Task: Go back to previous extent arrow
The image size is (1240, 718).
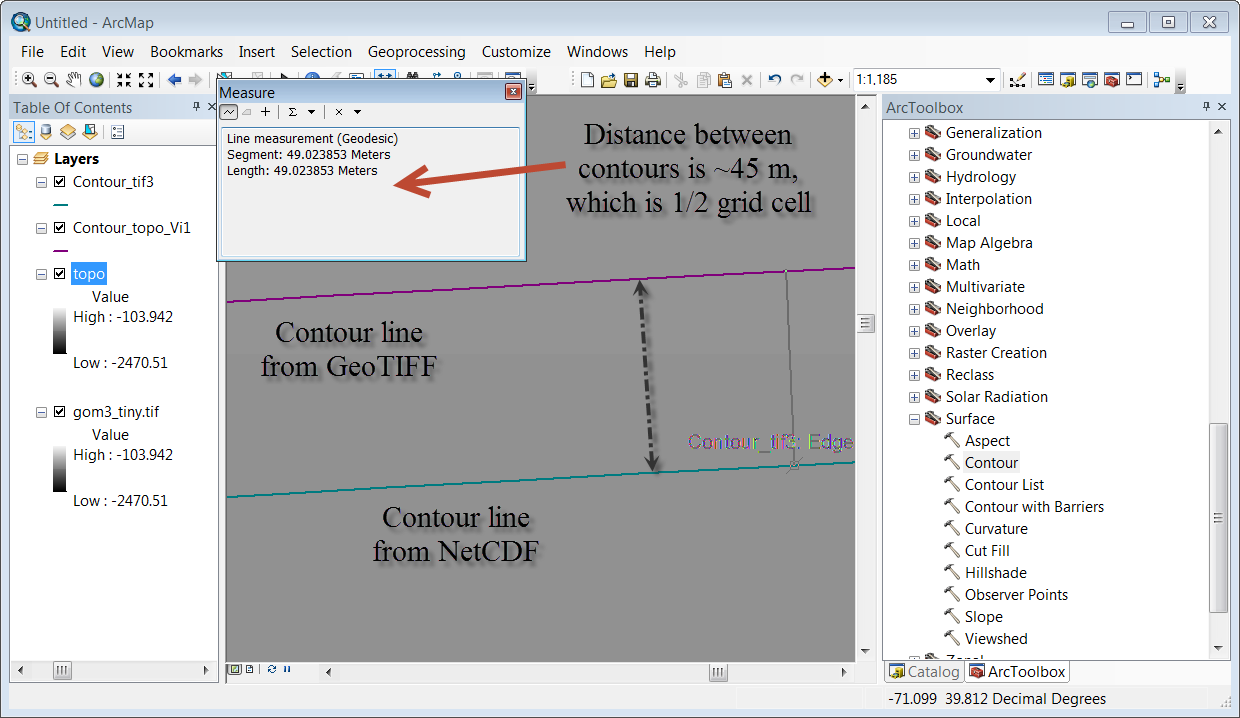Action: 174,80
